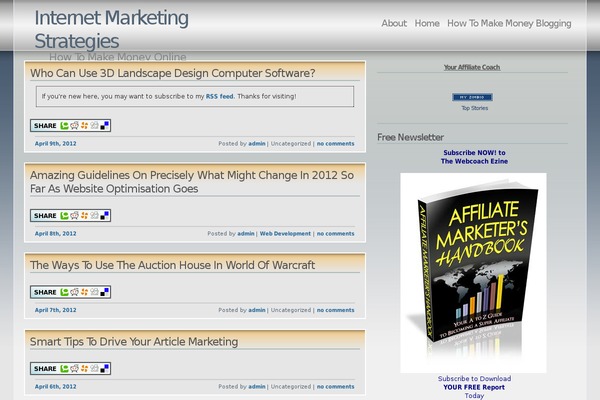Go to the Home menu item

(x=427, y=23)
